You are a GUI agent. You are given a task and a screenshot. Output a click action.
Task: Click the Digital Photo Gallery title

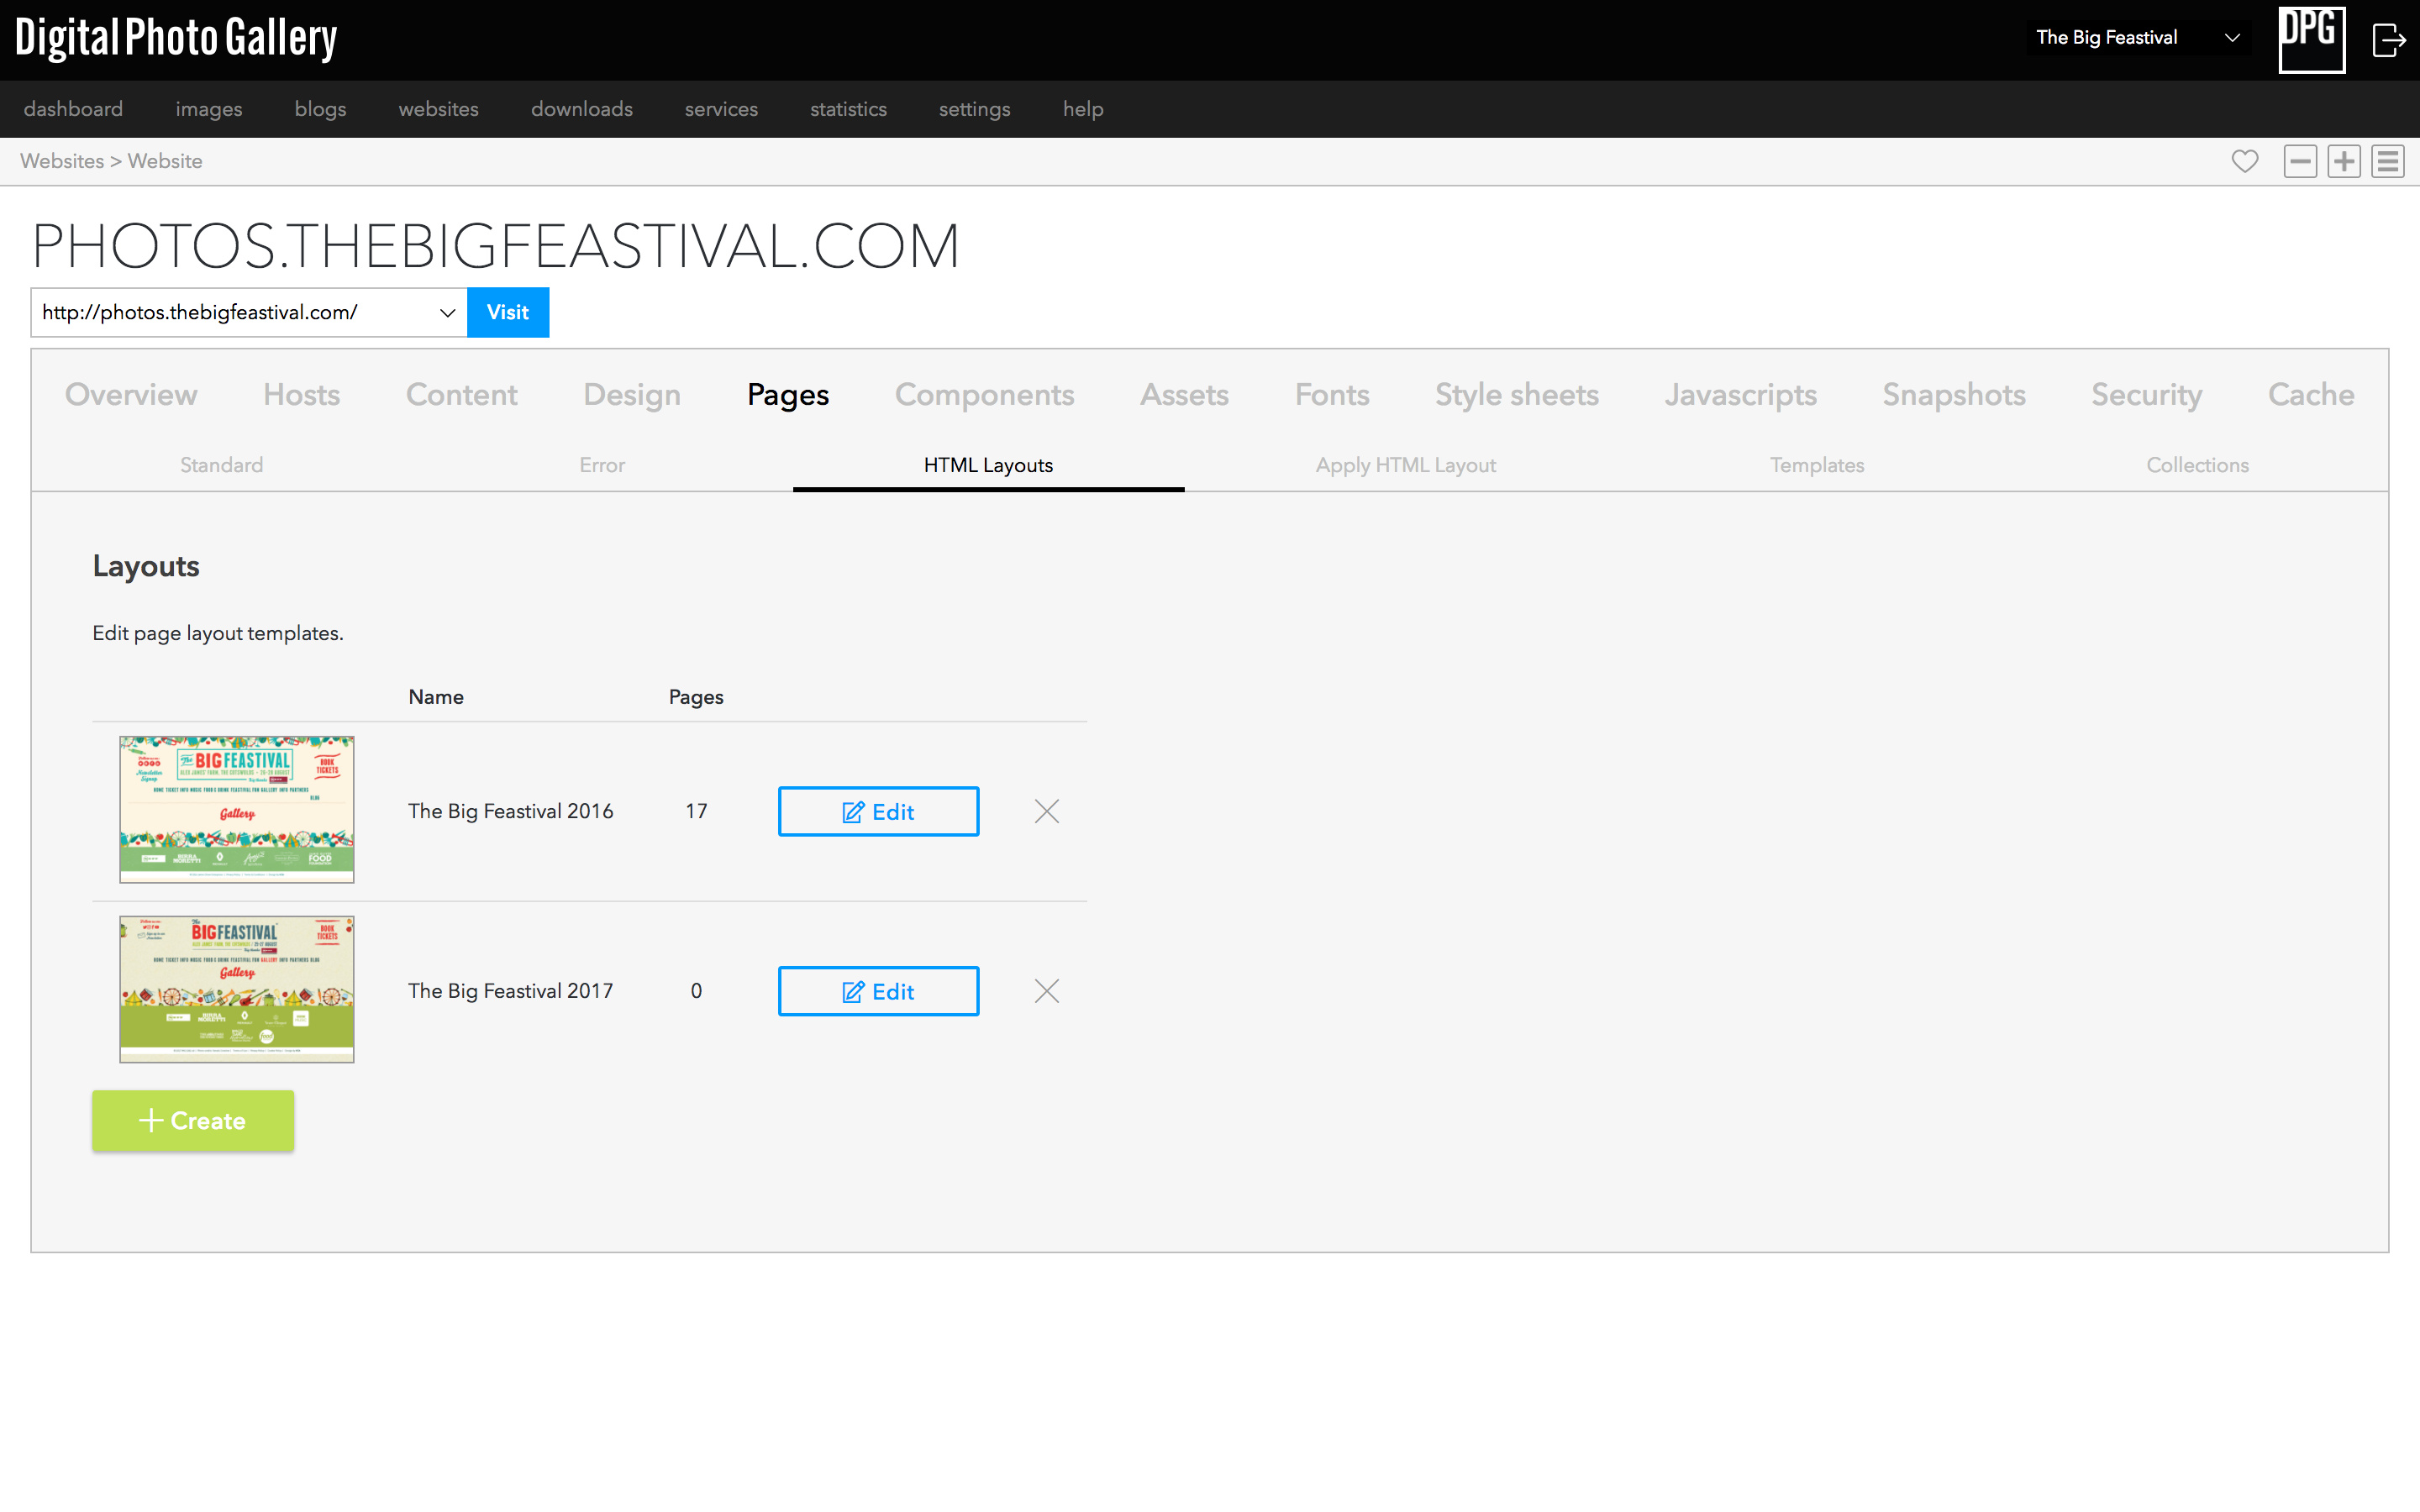point(176,38)
